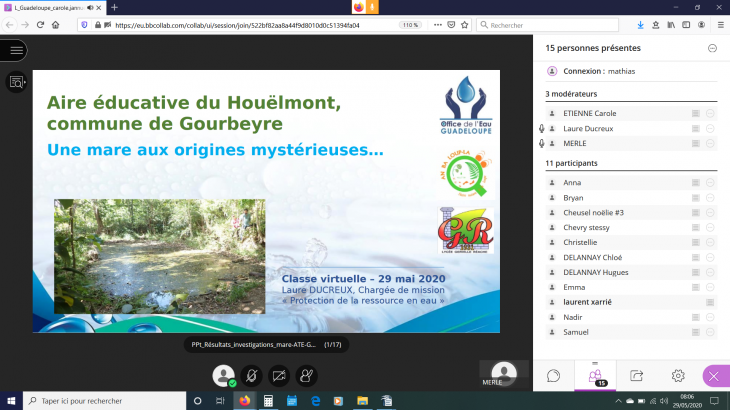Select participant Cheusel noëlie #3

(594, 212)
